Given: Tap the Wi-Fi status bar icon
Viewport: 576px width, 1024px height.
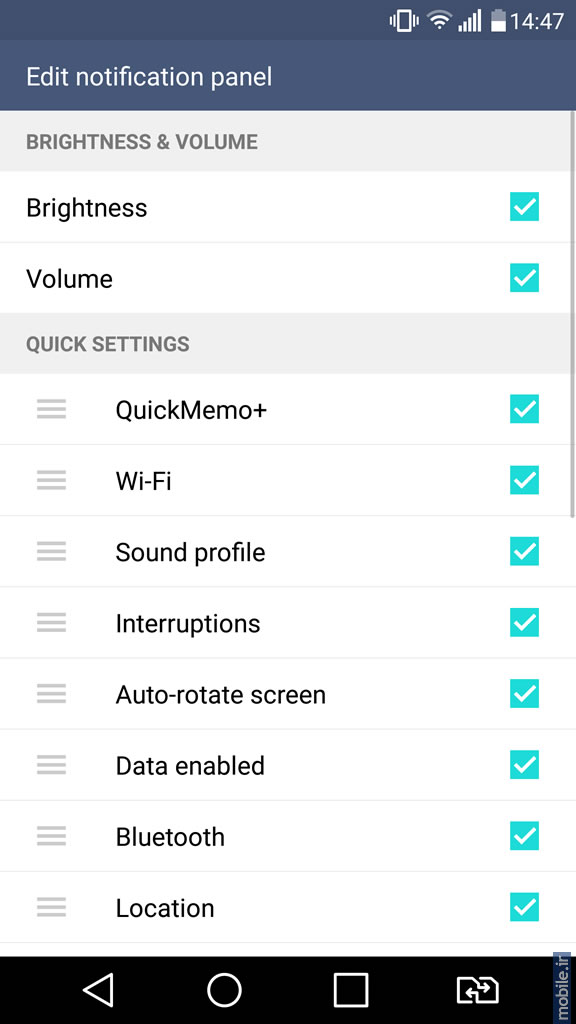Looking at the screenshot, I should tap(440, 21).
